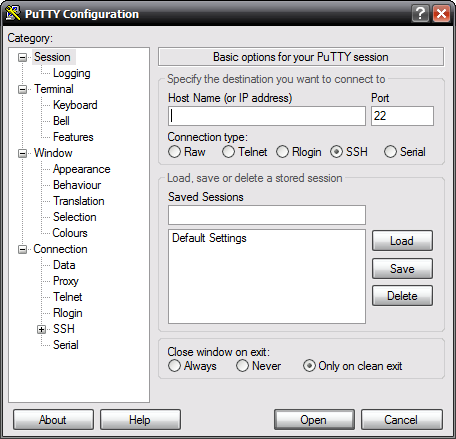Viewport: 456px width, 439px height.
Task: Click the question mark help button in title bar
Action: tap(420, 14)
